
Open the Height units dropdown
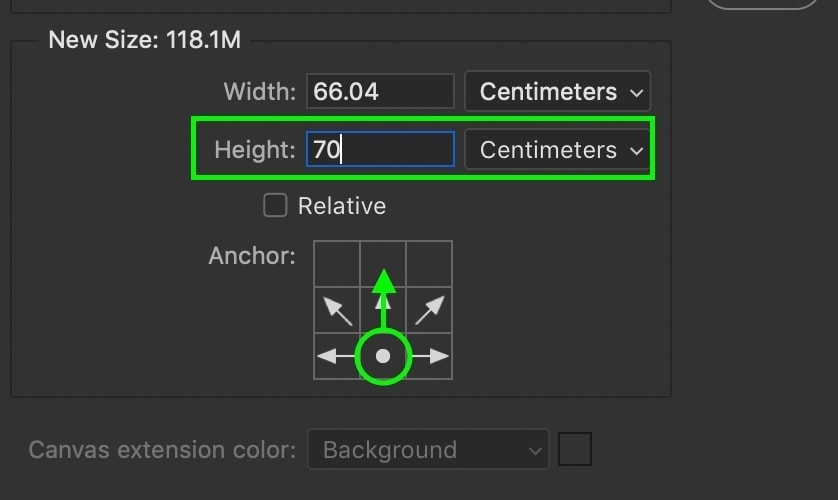click(x=557, y=150)
